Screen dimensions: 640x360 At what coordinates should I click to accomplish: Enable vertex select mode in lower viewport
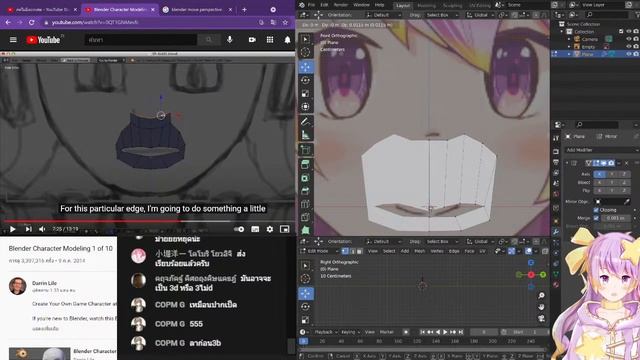click(x=345, y=251)
